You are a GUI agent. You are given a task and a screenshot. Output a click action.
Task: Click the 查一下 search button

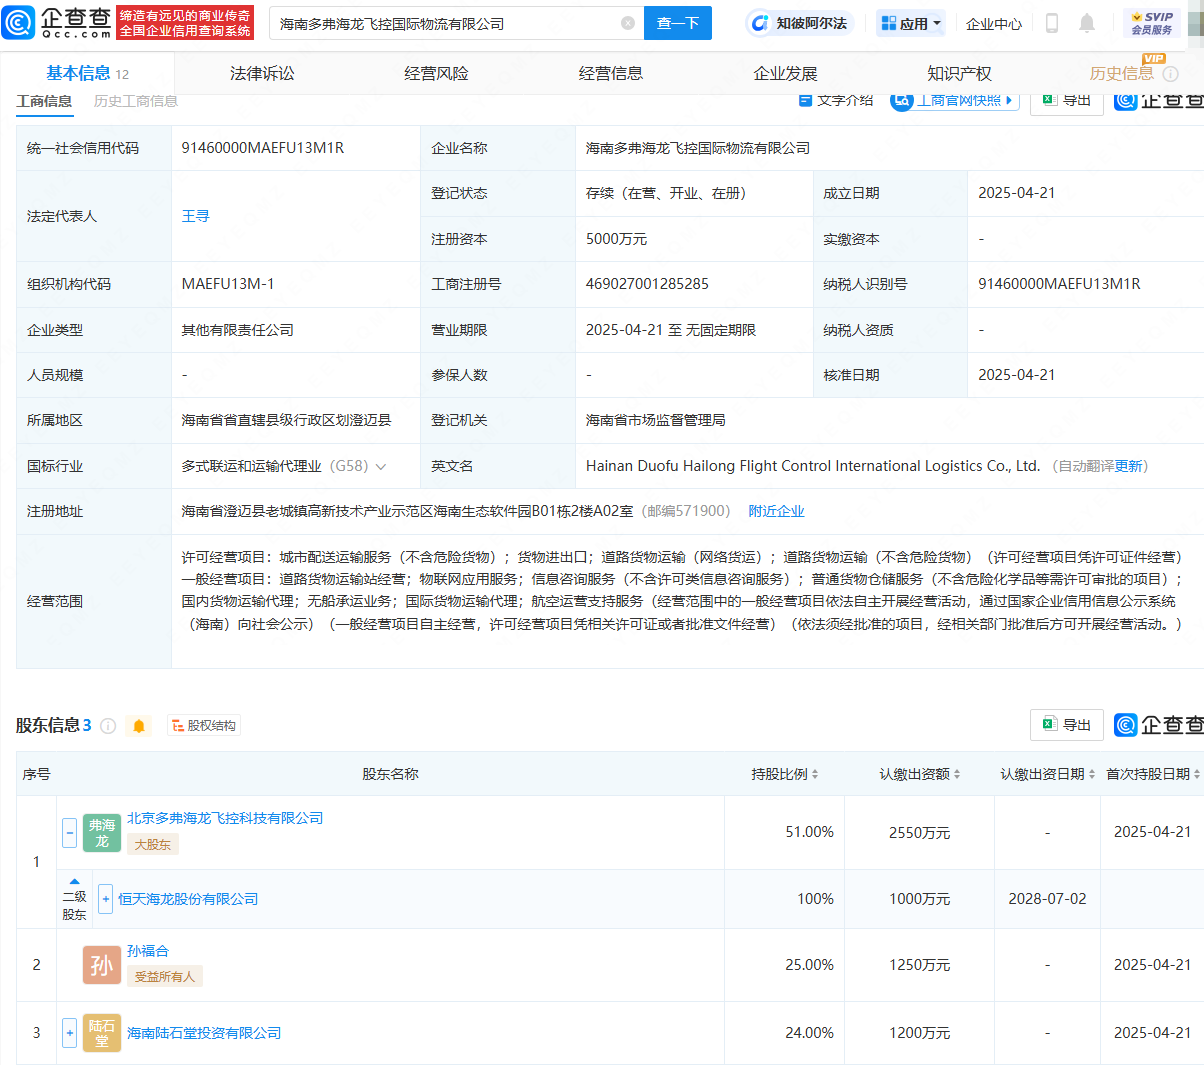pos(677,23)
